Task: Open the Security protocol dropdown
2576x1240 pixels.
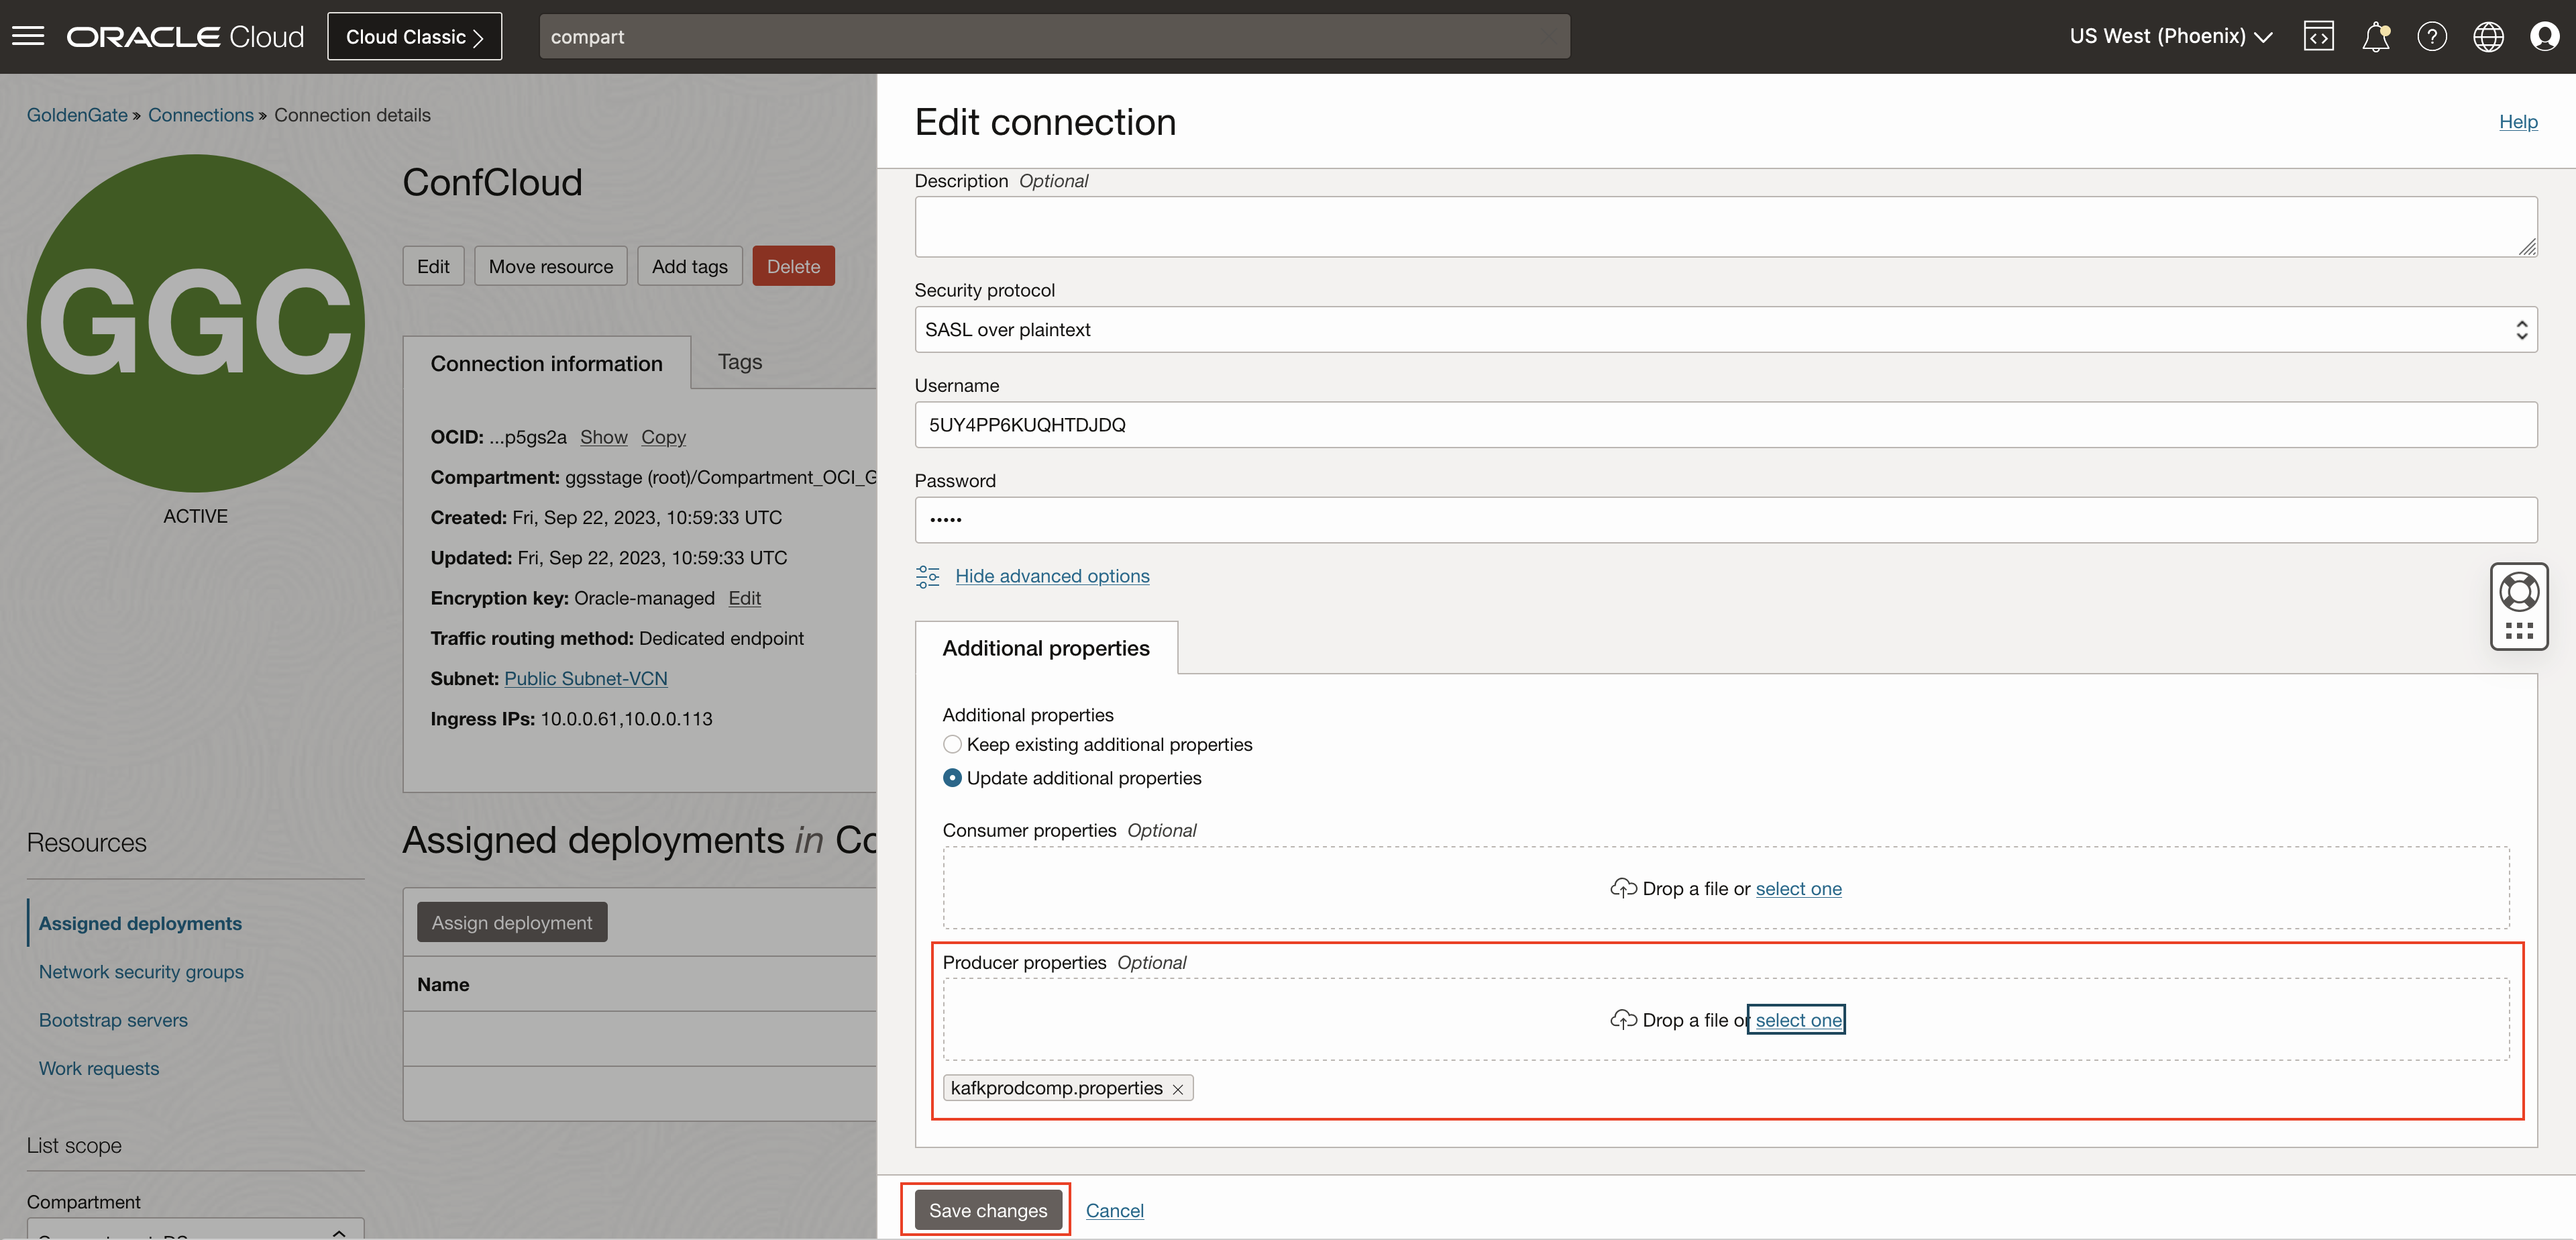Action: point(2521,329)
